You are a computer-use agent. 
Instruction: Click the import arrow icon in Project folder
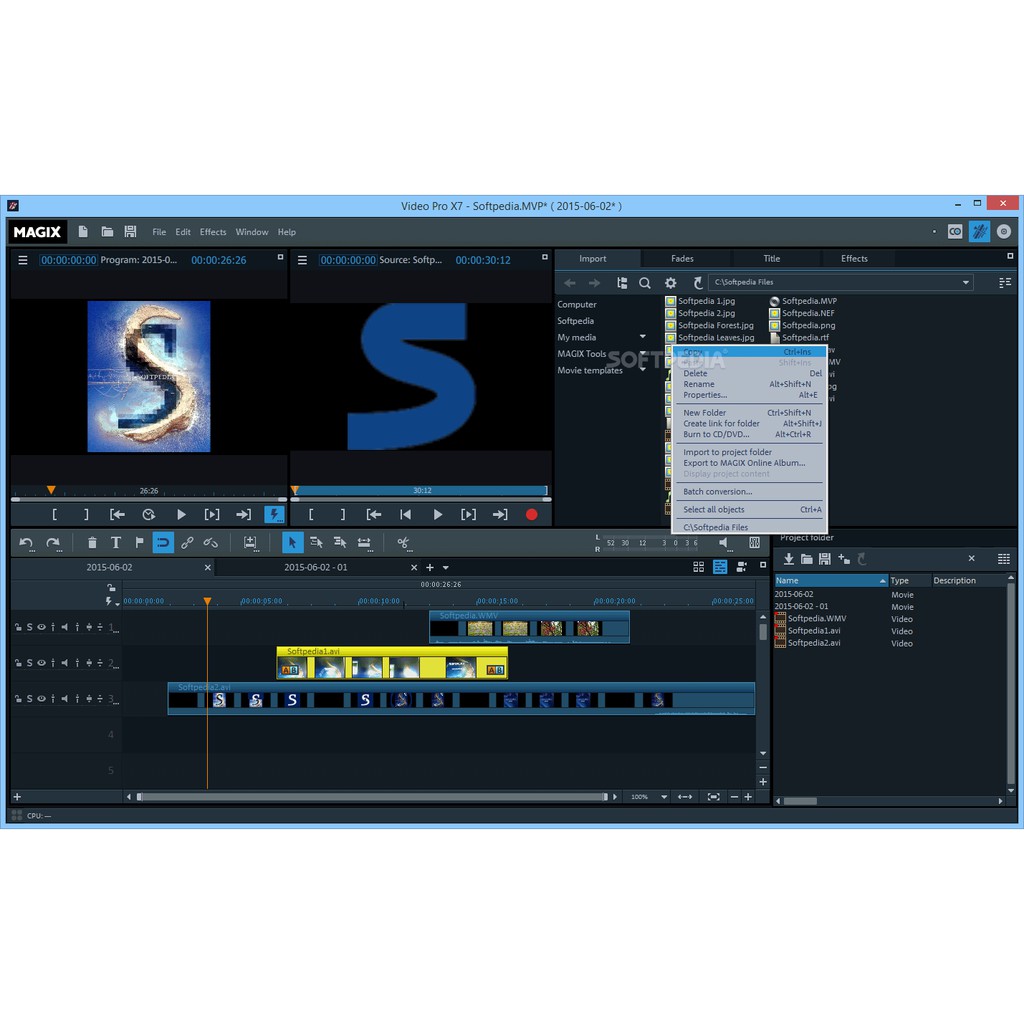click(789, 559)
